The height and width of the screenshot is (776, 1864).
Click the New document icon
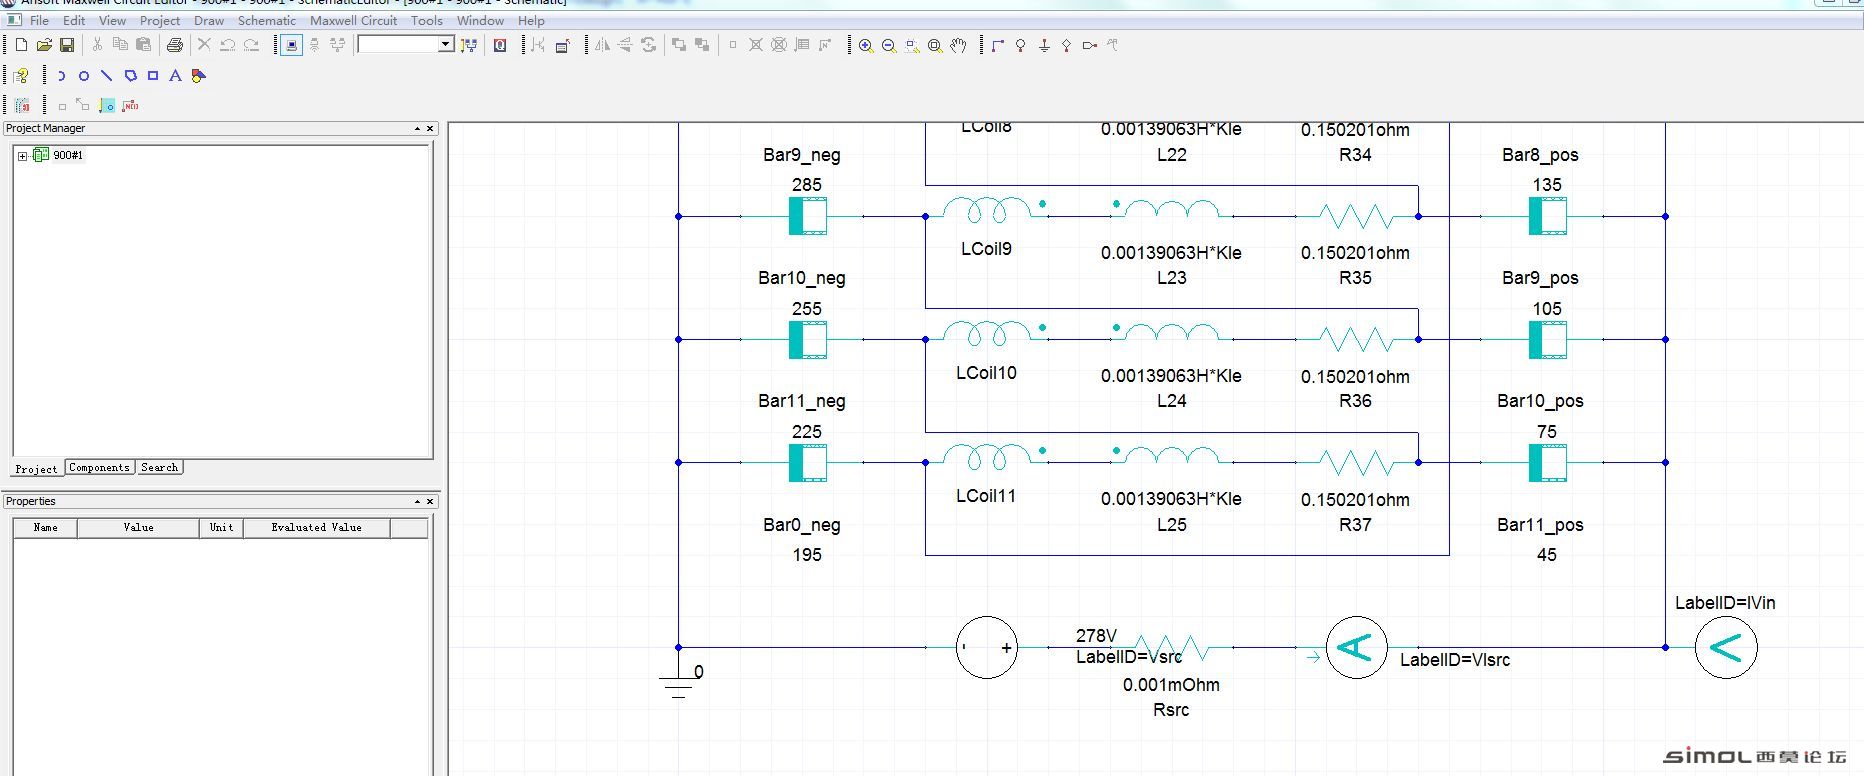(21, 45)
